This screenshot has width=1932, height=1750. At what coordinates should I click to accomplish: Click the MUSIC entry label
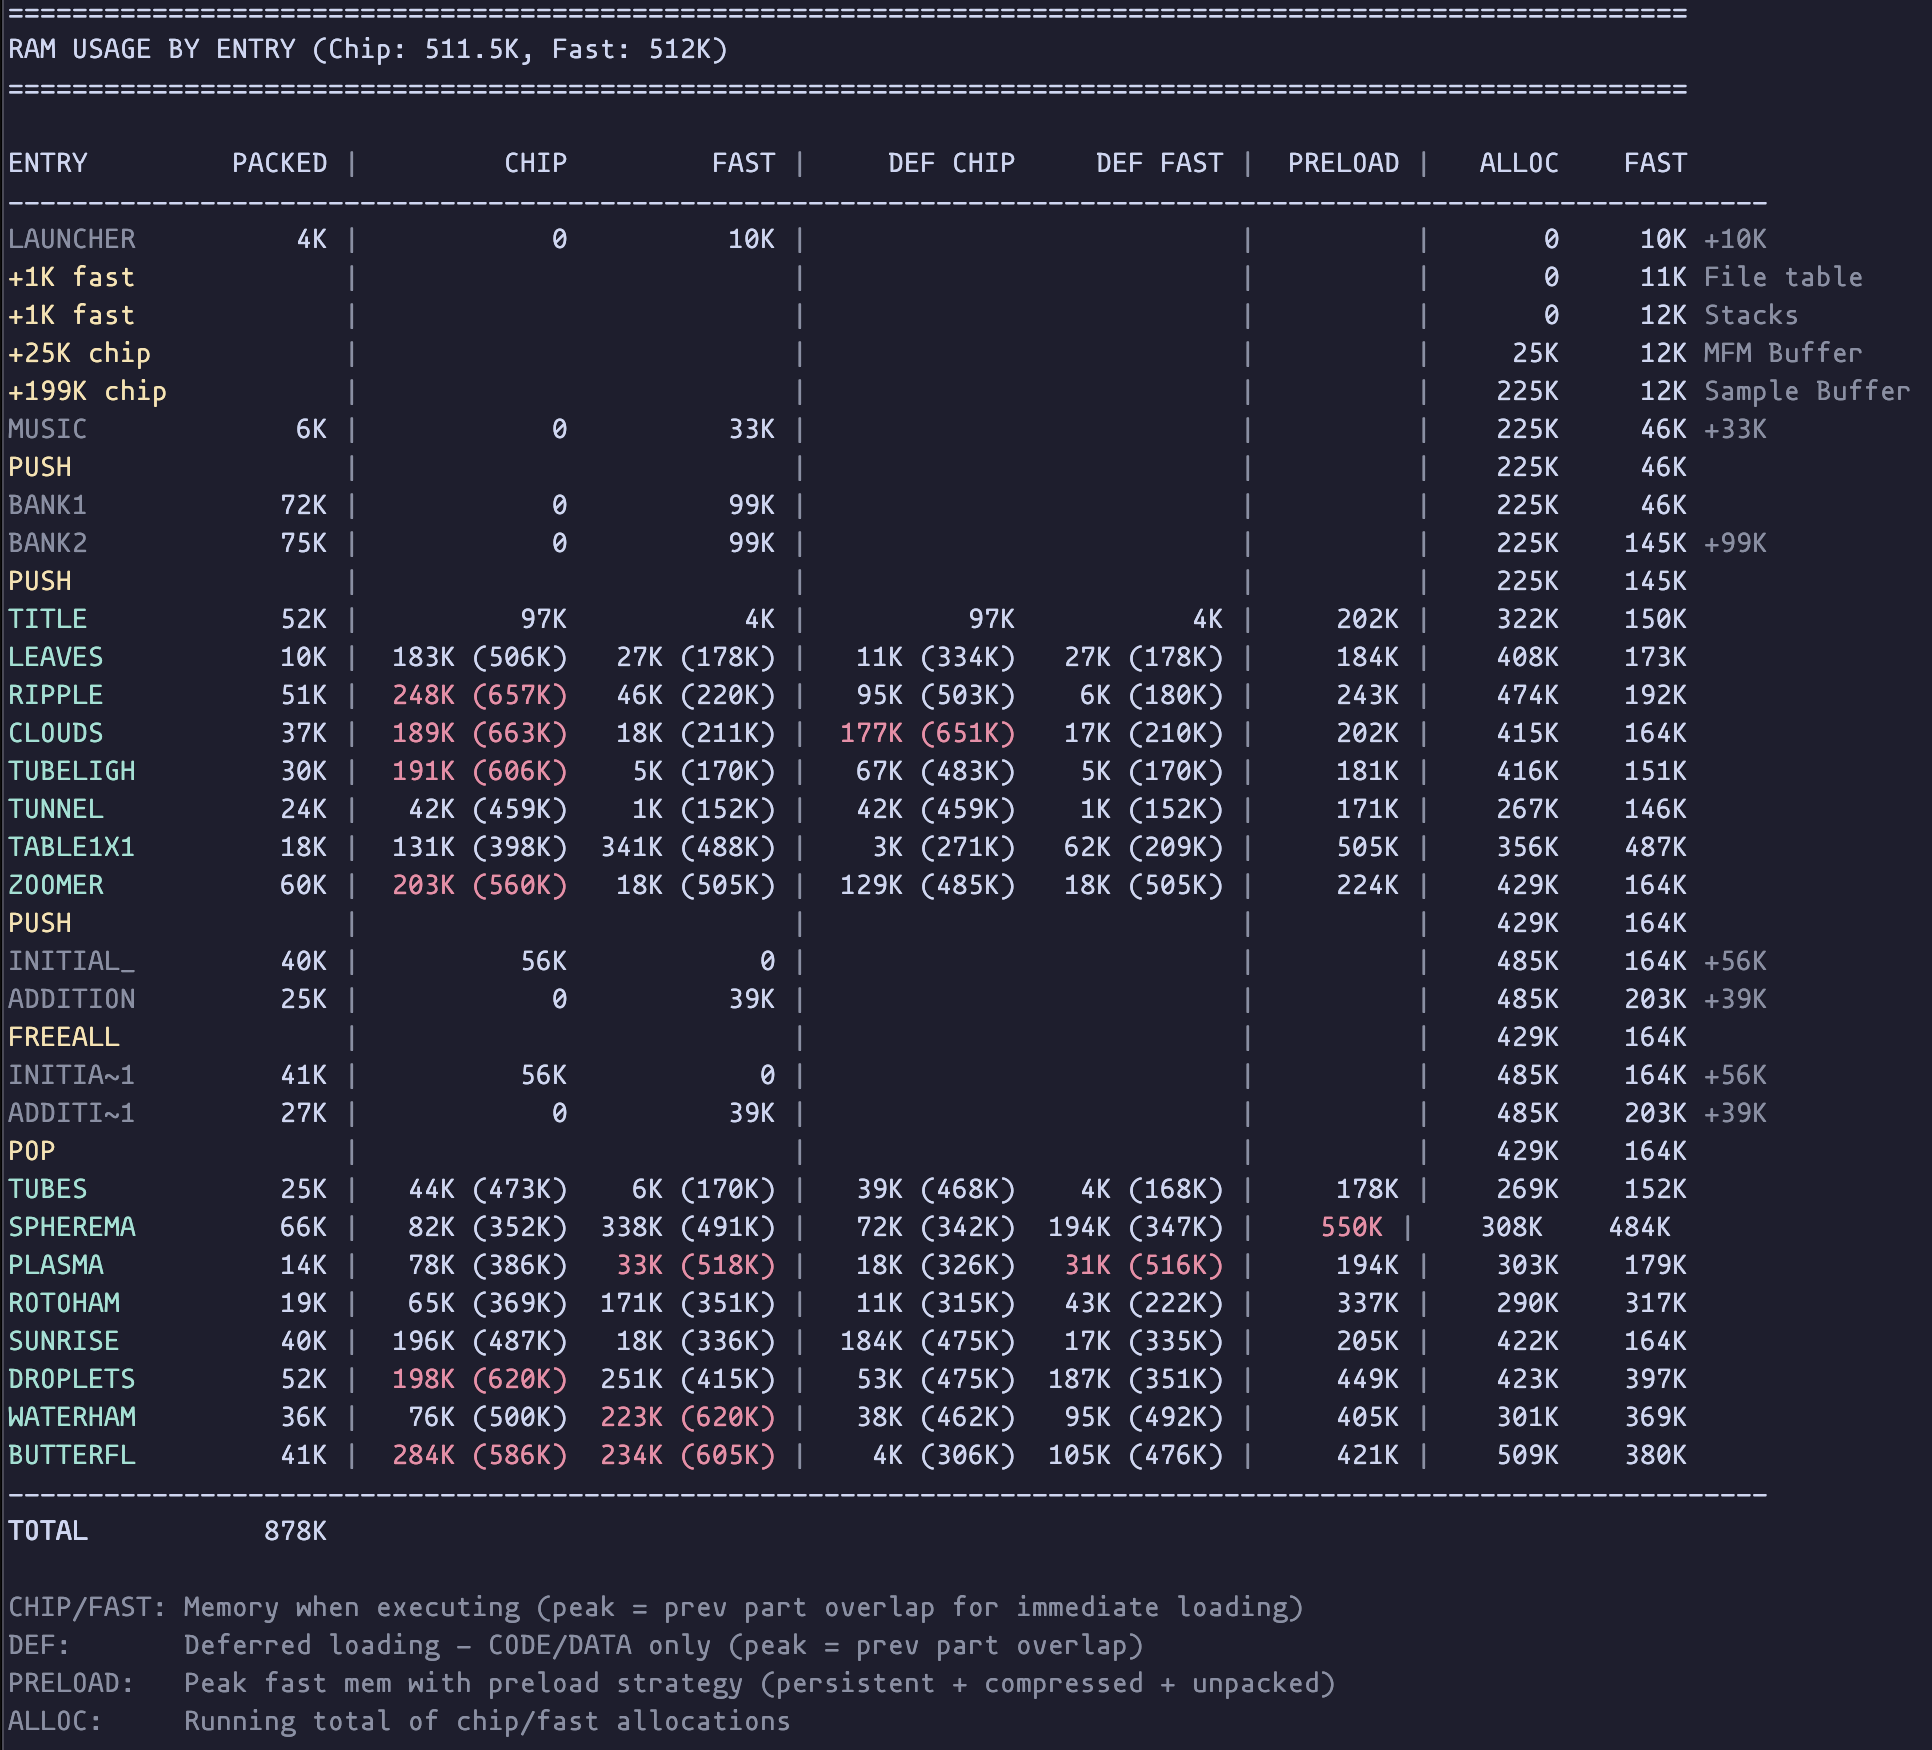(47, 429)
